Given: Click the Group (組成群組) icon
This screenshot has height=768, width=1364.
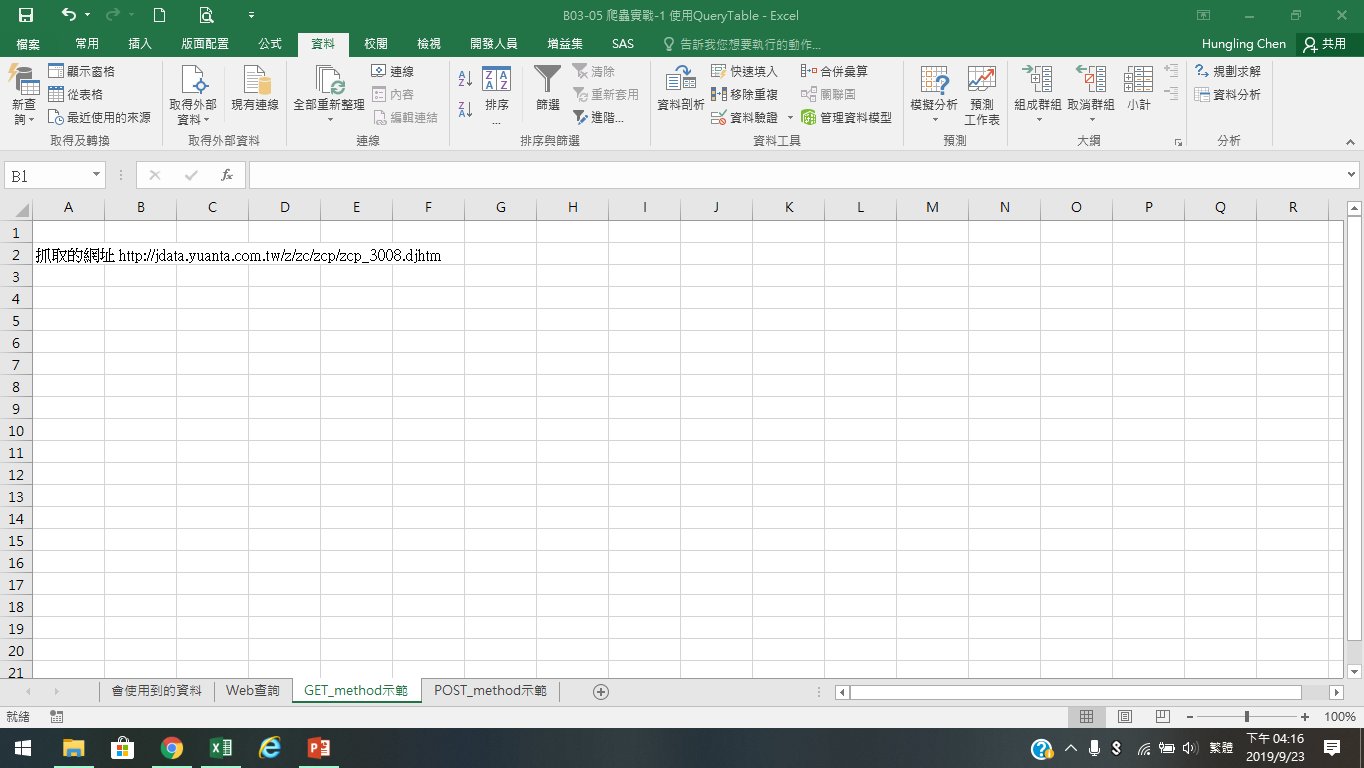Looking at the screenshot, I should click(x=1037, y=80).
